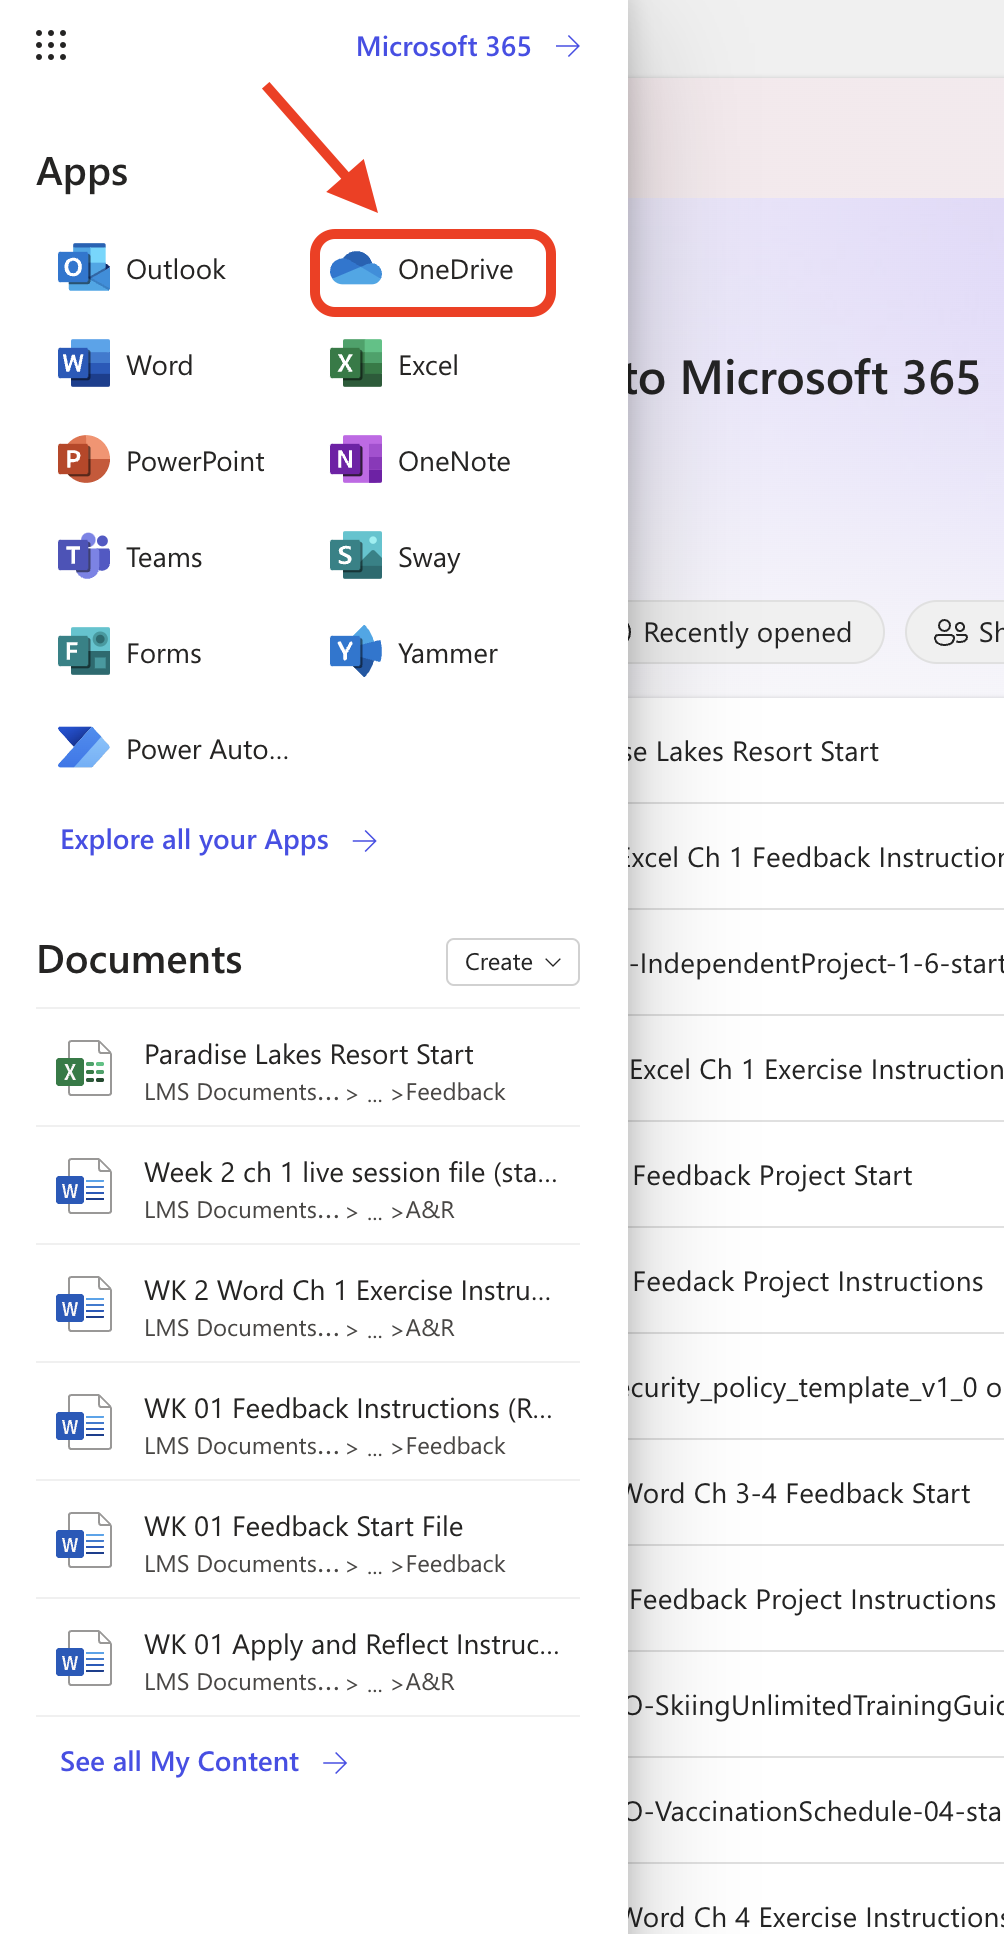This screenshot has width=1004, height=1934.
Task: Launch the Forms app
Action: pyautogui.click(x=131, y=654)
